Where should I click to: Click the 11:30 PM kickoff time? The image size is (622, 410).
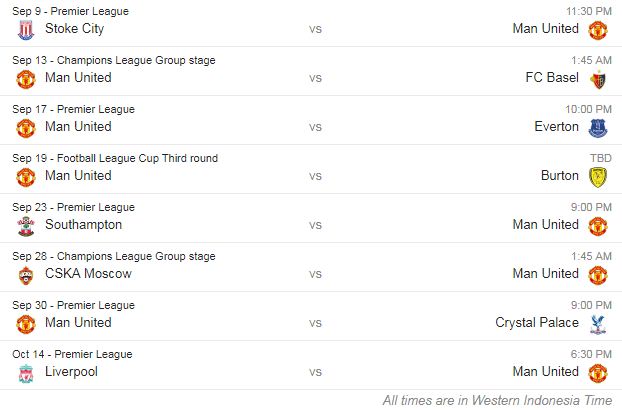[x=587, y=11]
